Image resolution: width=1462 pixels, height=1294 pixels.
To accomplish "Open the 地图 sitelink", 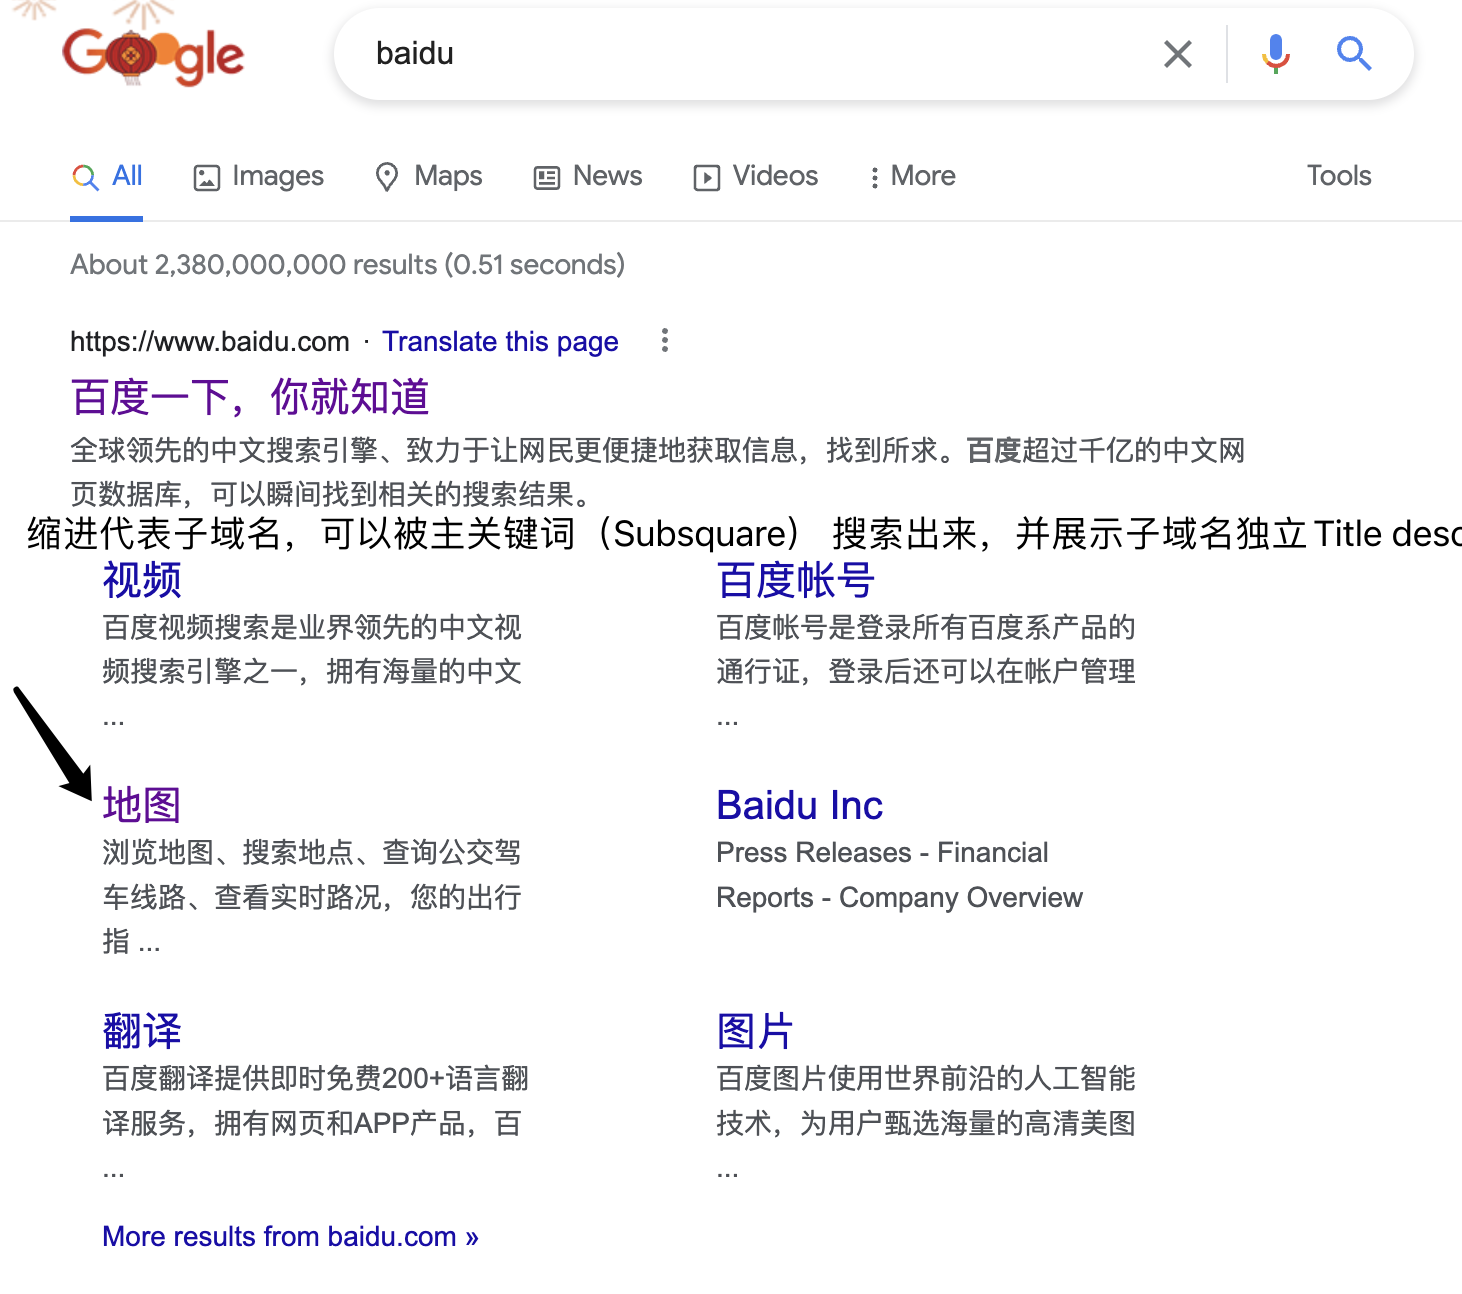I will click(x=141, y=804).
